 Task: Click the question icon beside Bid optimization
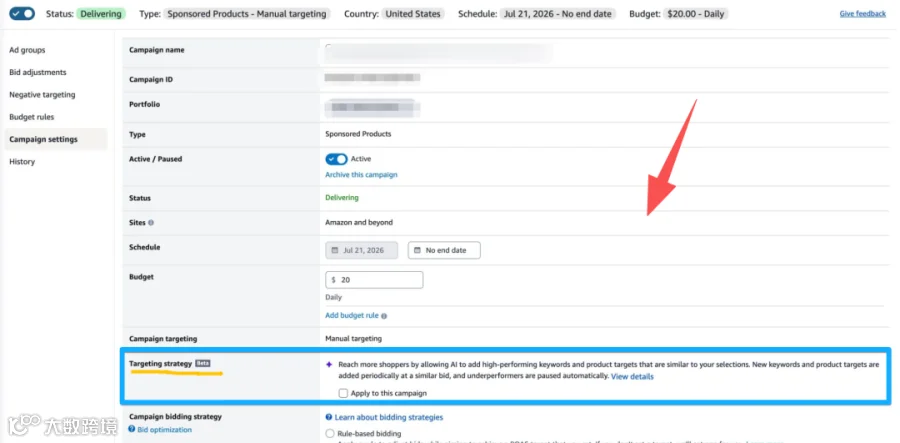coord(132,429)
